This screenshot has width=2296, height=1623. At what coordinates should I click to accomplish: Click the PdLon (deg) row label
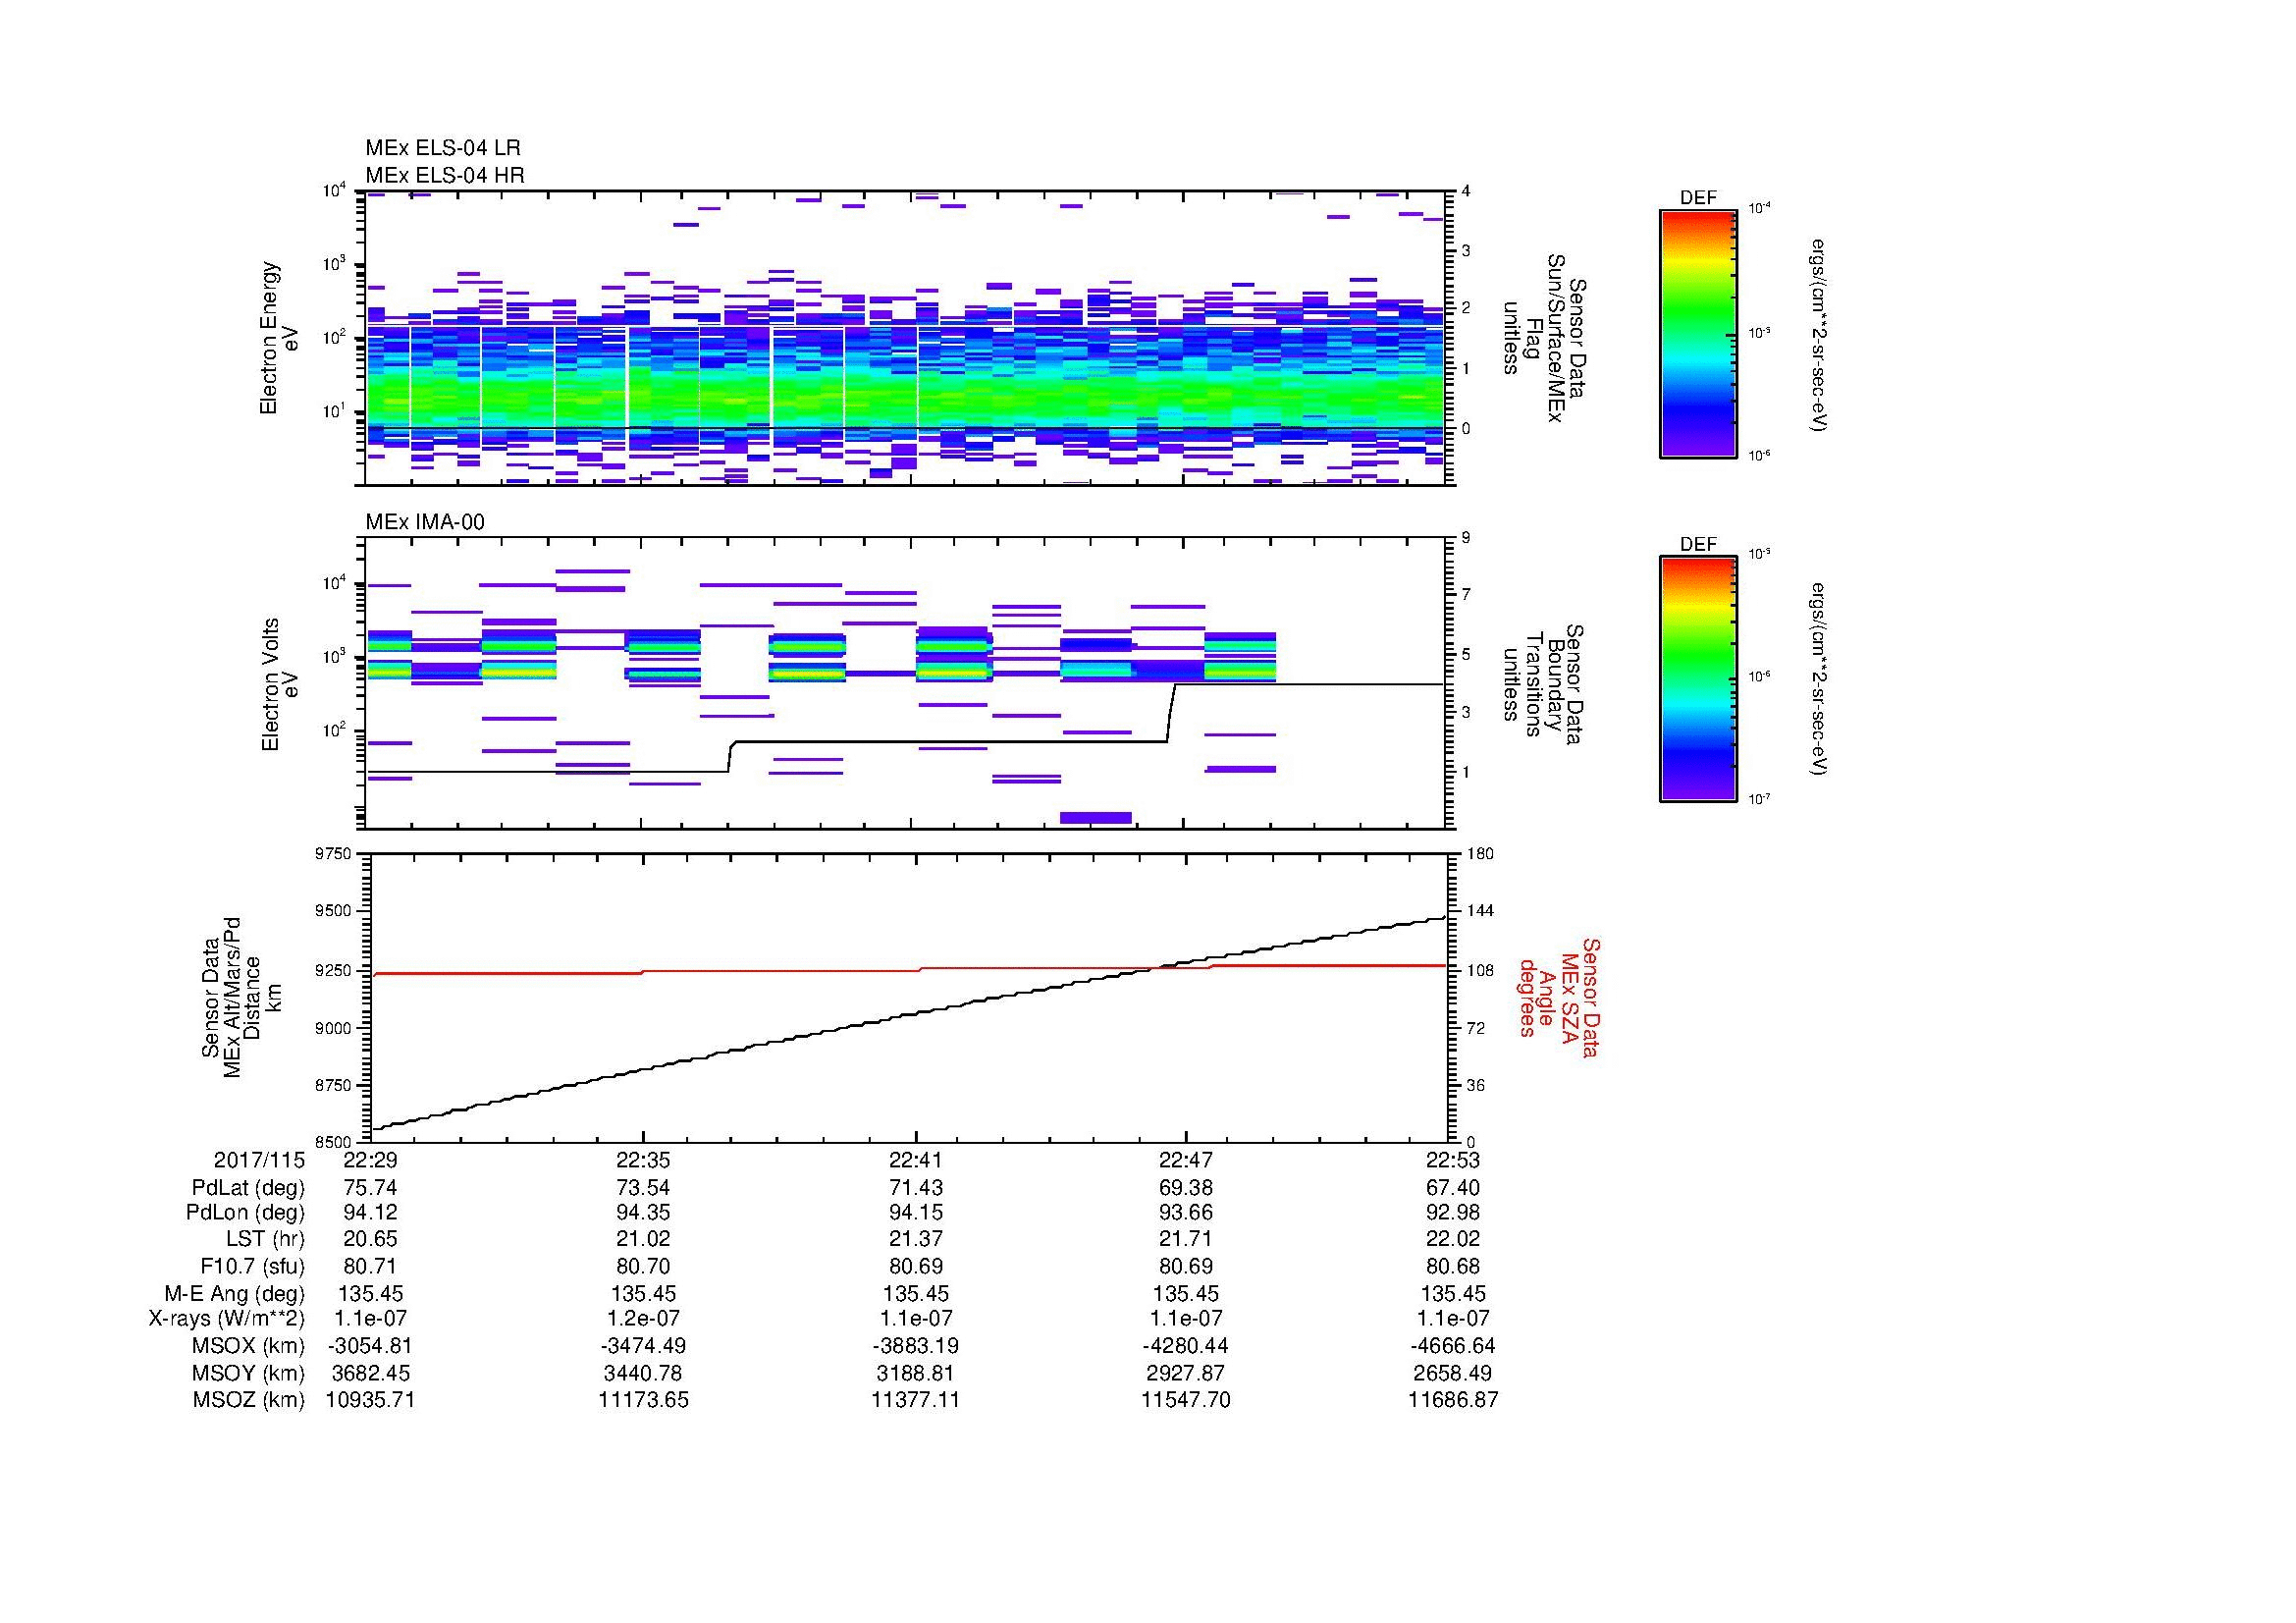coord(245,1213)
